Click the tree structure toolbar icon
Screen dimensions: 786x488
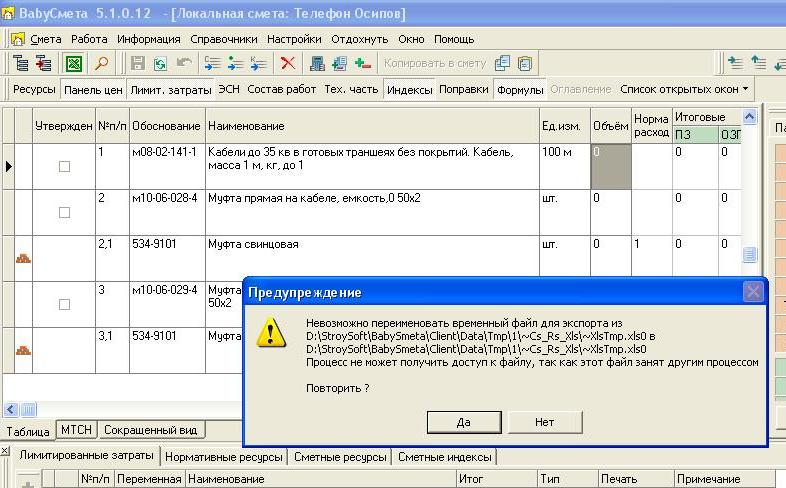tap(21, 64)
